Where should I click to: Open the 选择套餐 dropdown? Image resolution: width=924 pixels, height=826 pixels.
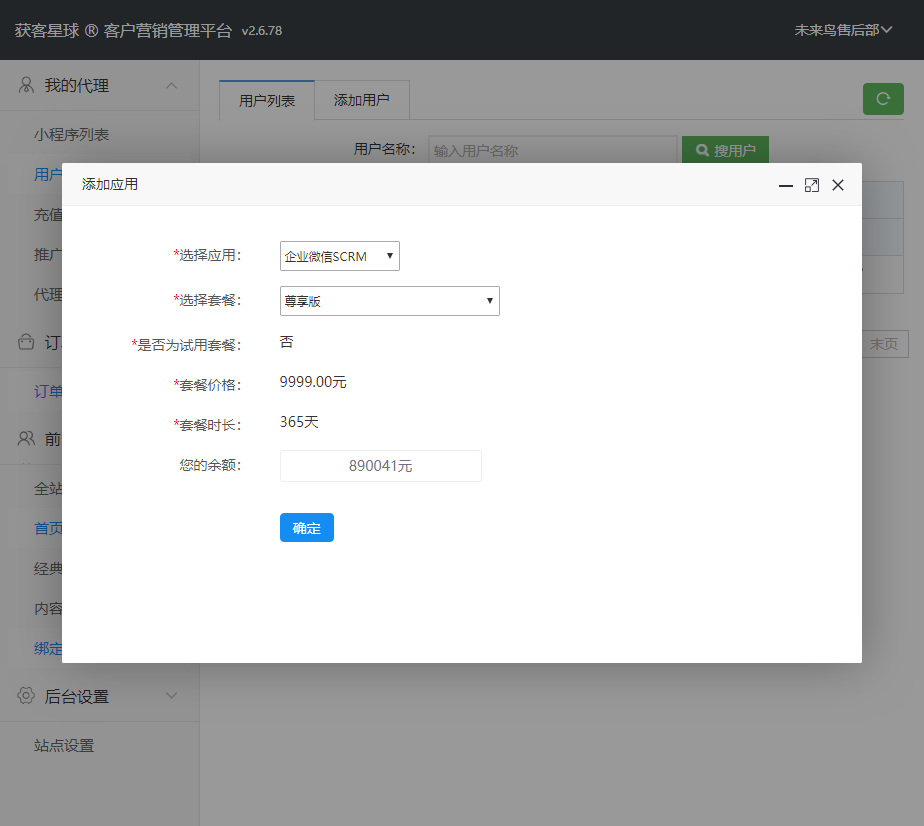coord(389,301)
